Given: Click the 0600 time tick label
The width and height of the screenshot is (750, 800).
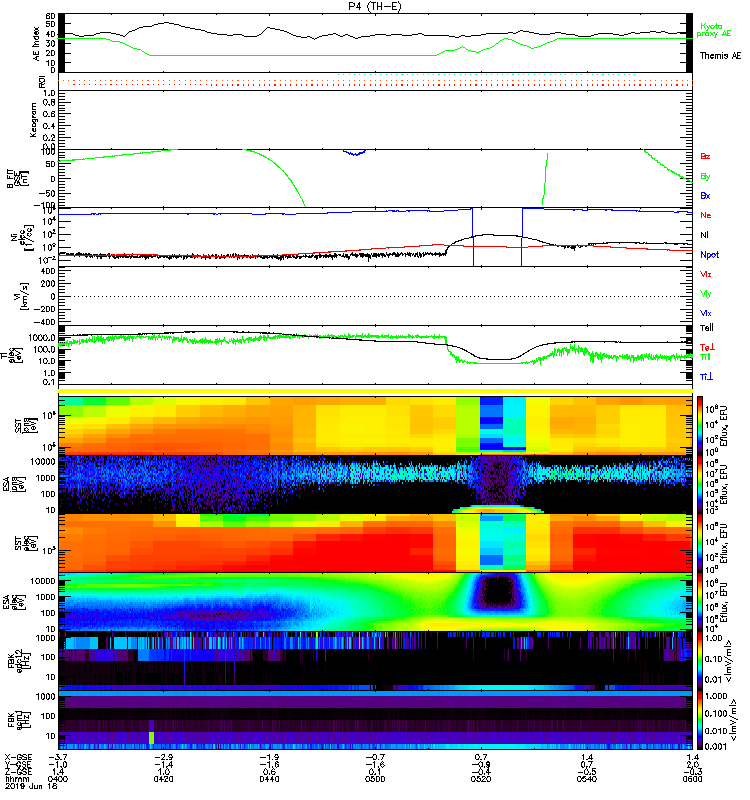Looking at the screenshot, I should tap(692, 779).
